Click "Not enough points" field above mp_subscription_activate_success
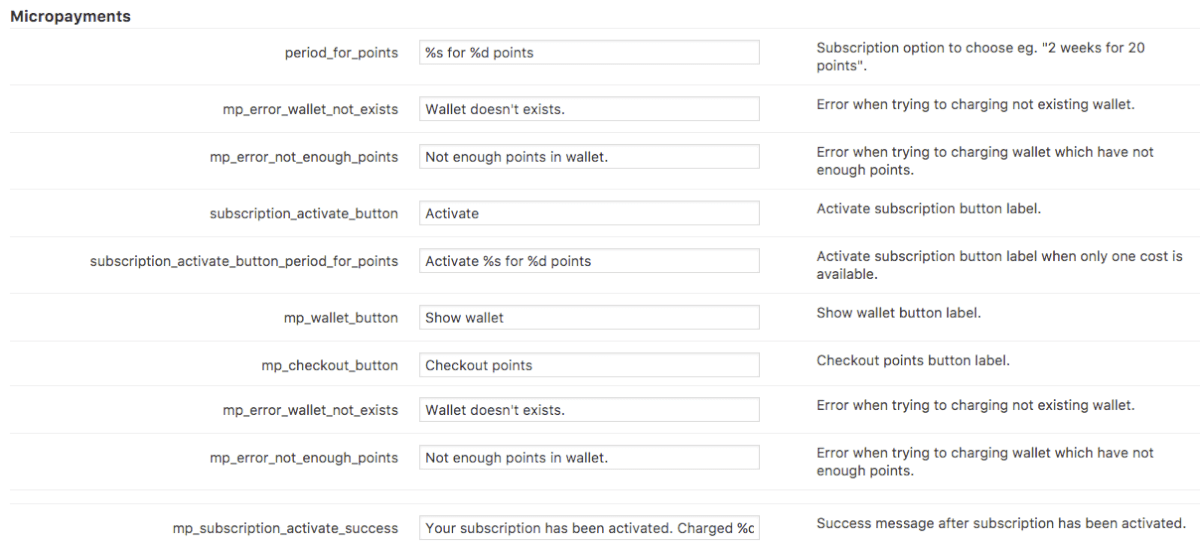The image size is (1200, 551). point(589,458)
